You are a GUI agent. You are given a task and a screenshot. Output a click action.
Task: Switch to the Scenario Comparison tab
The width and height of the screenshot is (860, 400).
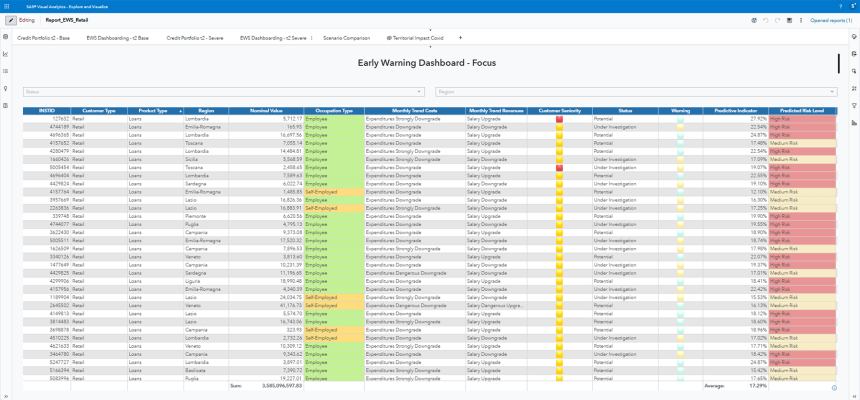346,37
